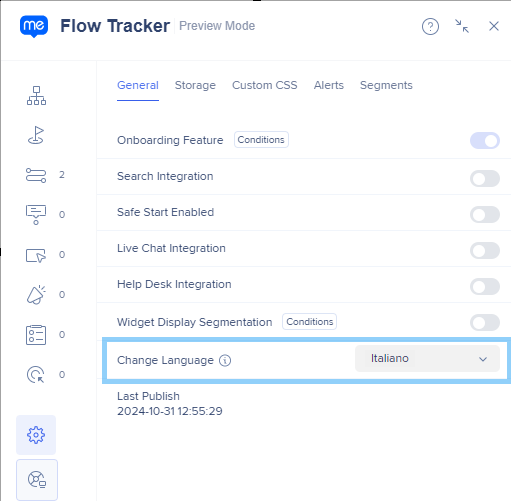Enable the Search Integration toggle
Image resolution: width=511 pixels, height=501 pixels.
485,179
